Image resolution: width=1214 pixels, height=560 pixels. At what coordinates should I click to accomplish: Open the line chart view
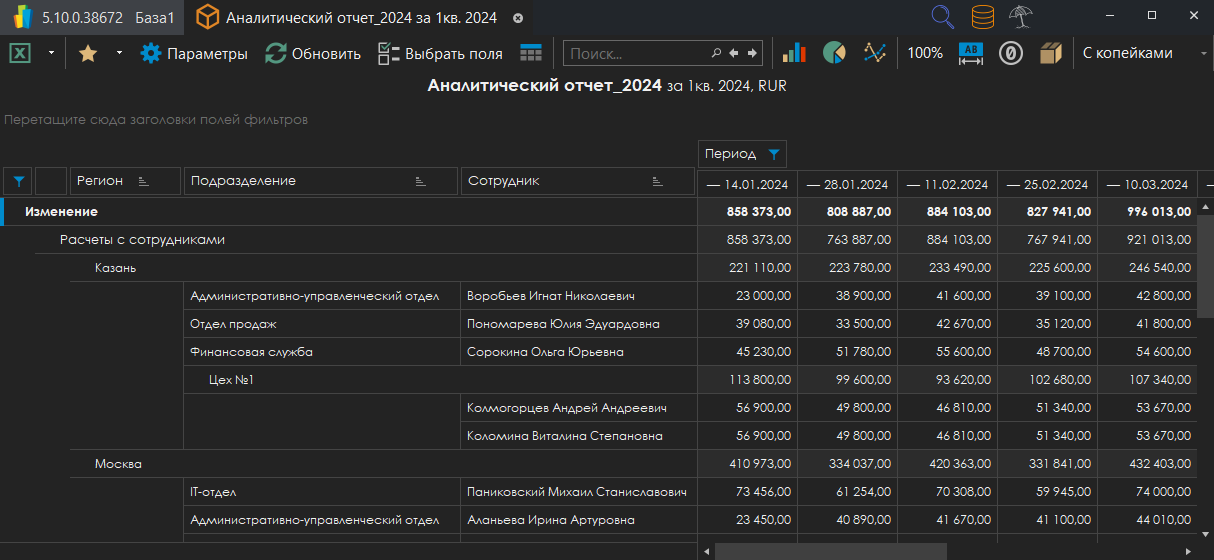click(x=875, y=54)
